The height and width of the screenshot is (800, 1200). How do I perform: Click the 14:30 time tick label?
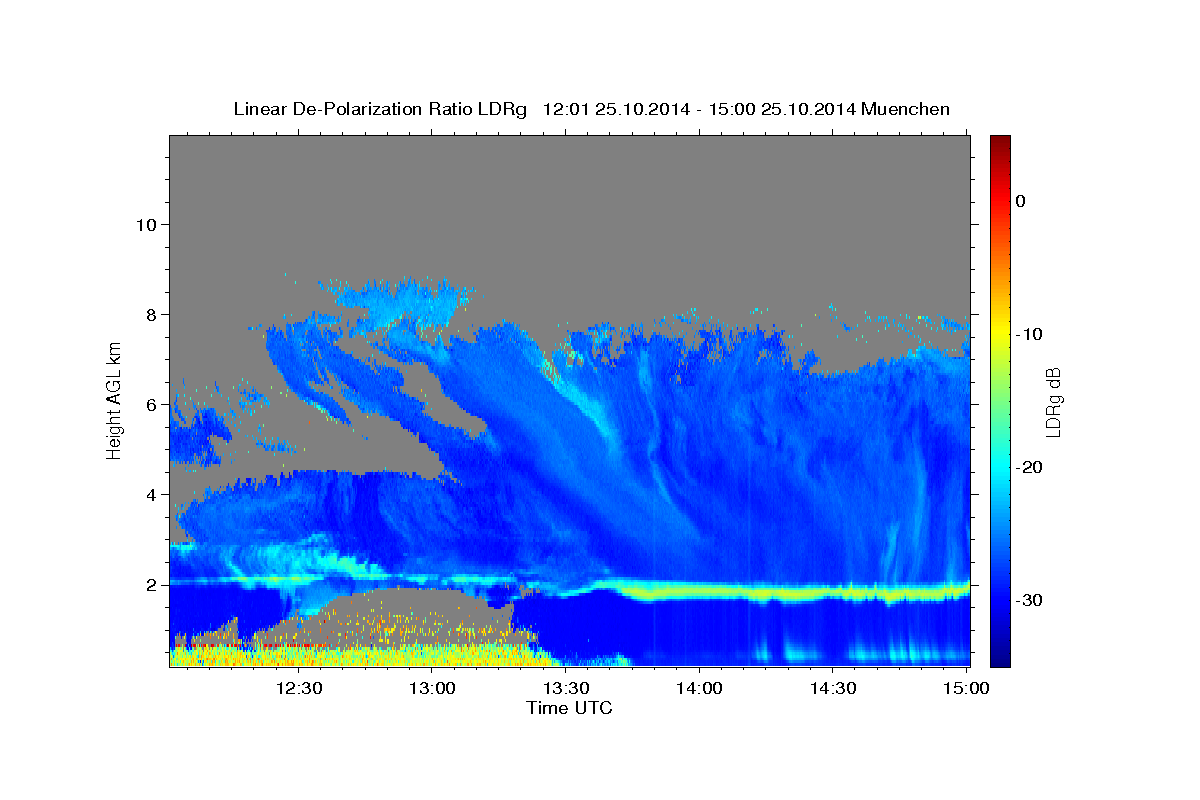832,689
